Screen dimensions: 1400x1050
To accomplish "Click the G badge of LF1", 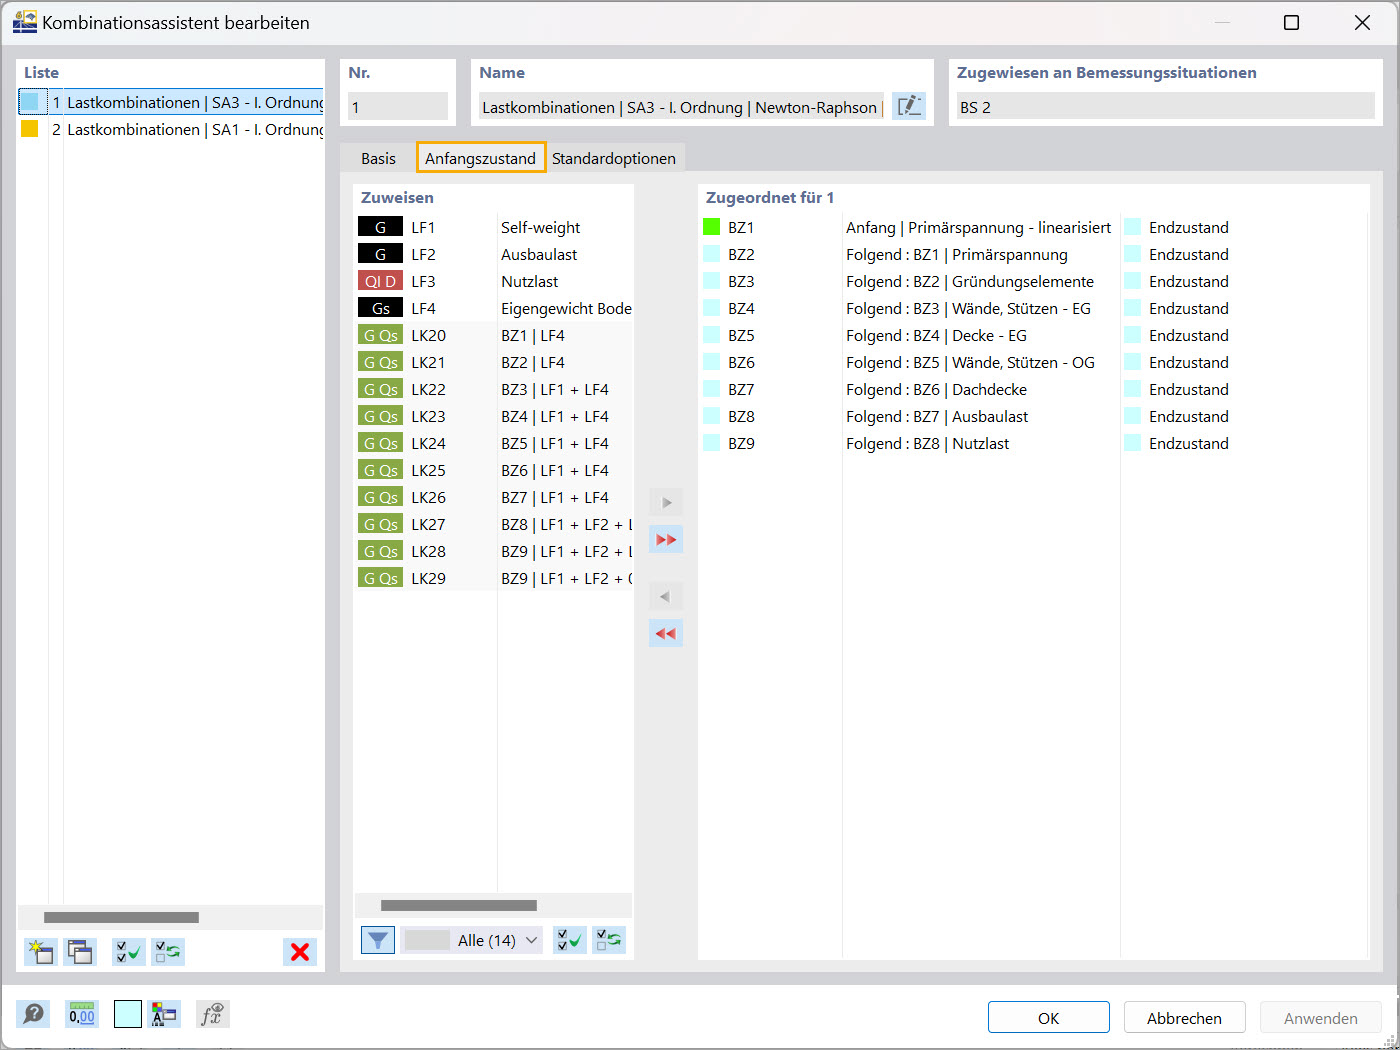I will 380,227.
